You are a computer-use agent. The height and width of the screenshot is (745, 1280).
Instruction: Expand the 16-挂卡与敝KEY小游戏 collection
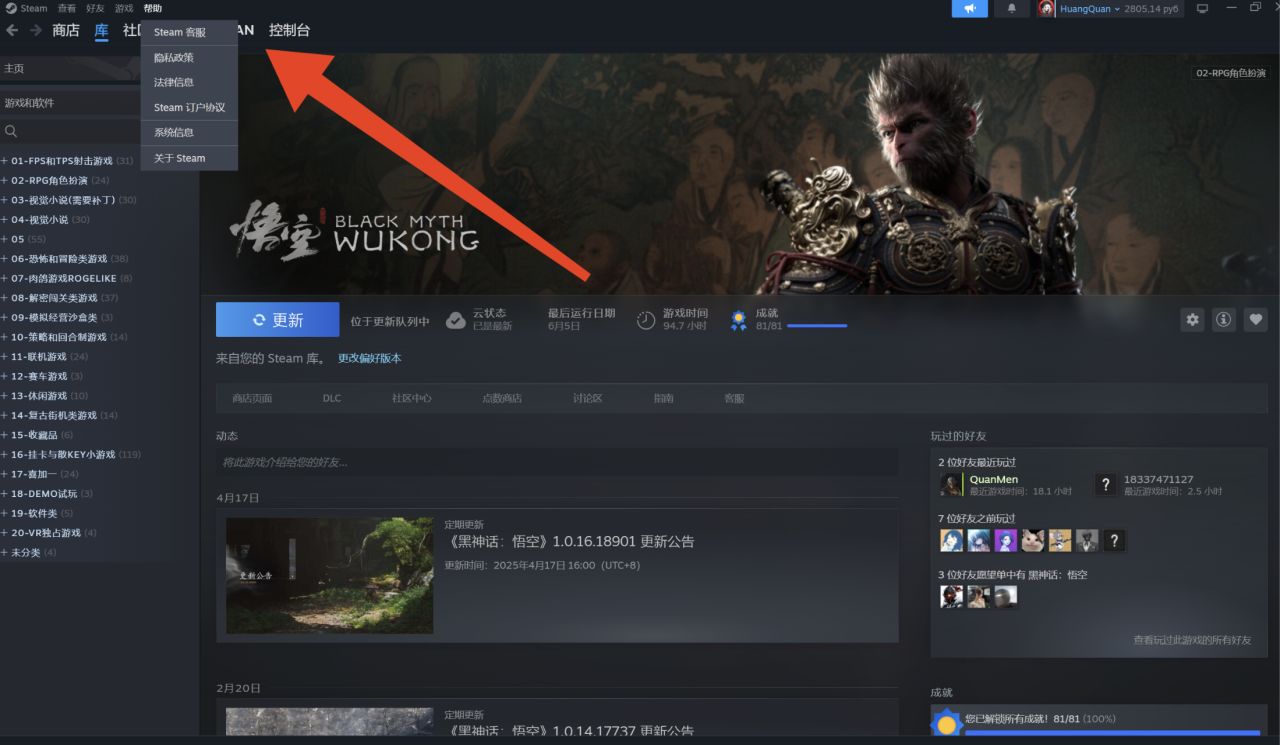tap(4, 455)
